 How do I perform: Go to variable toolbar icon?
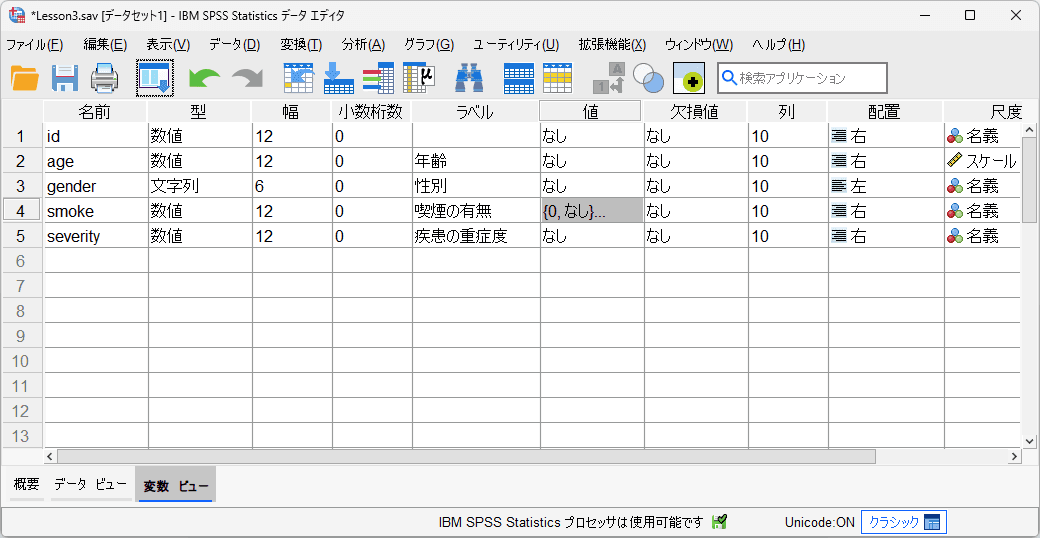(338, 78)
